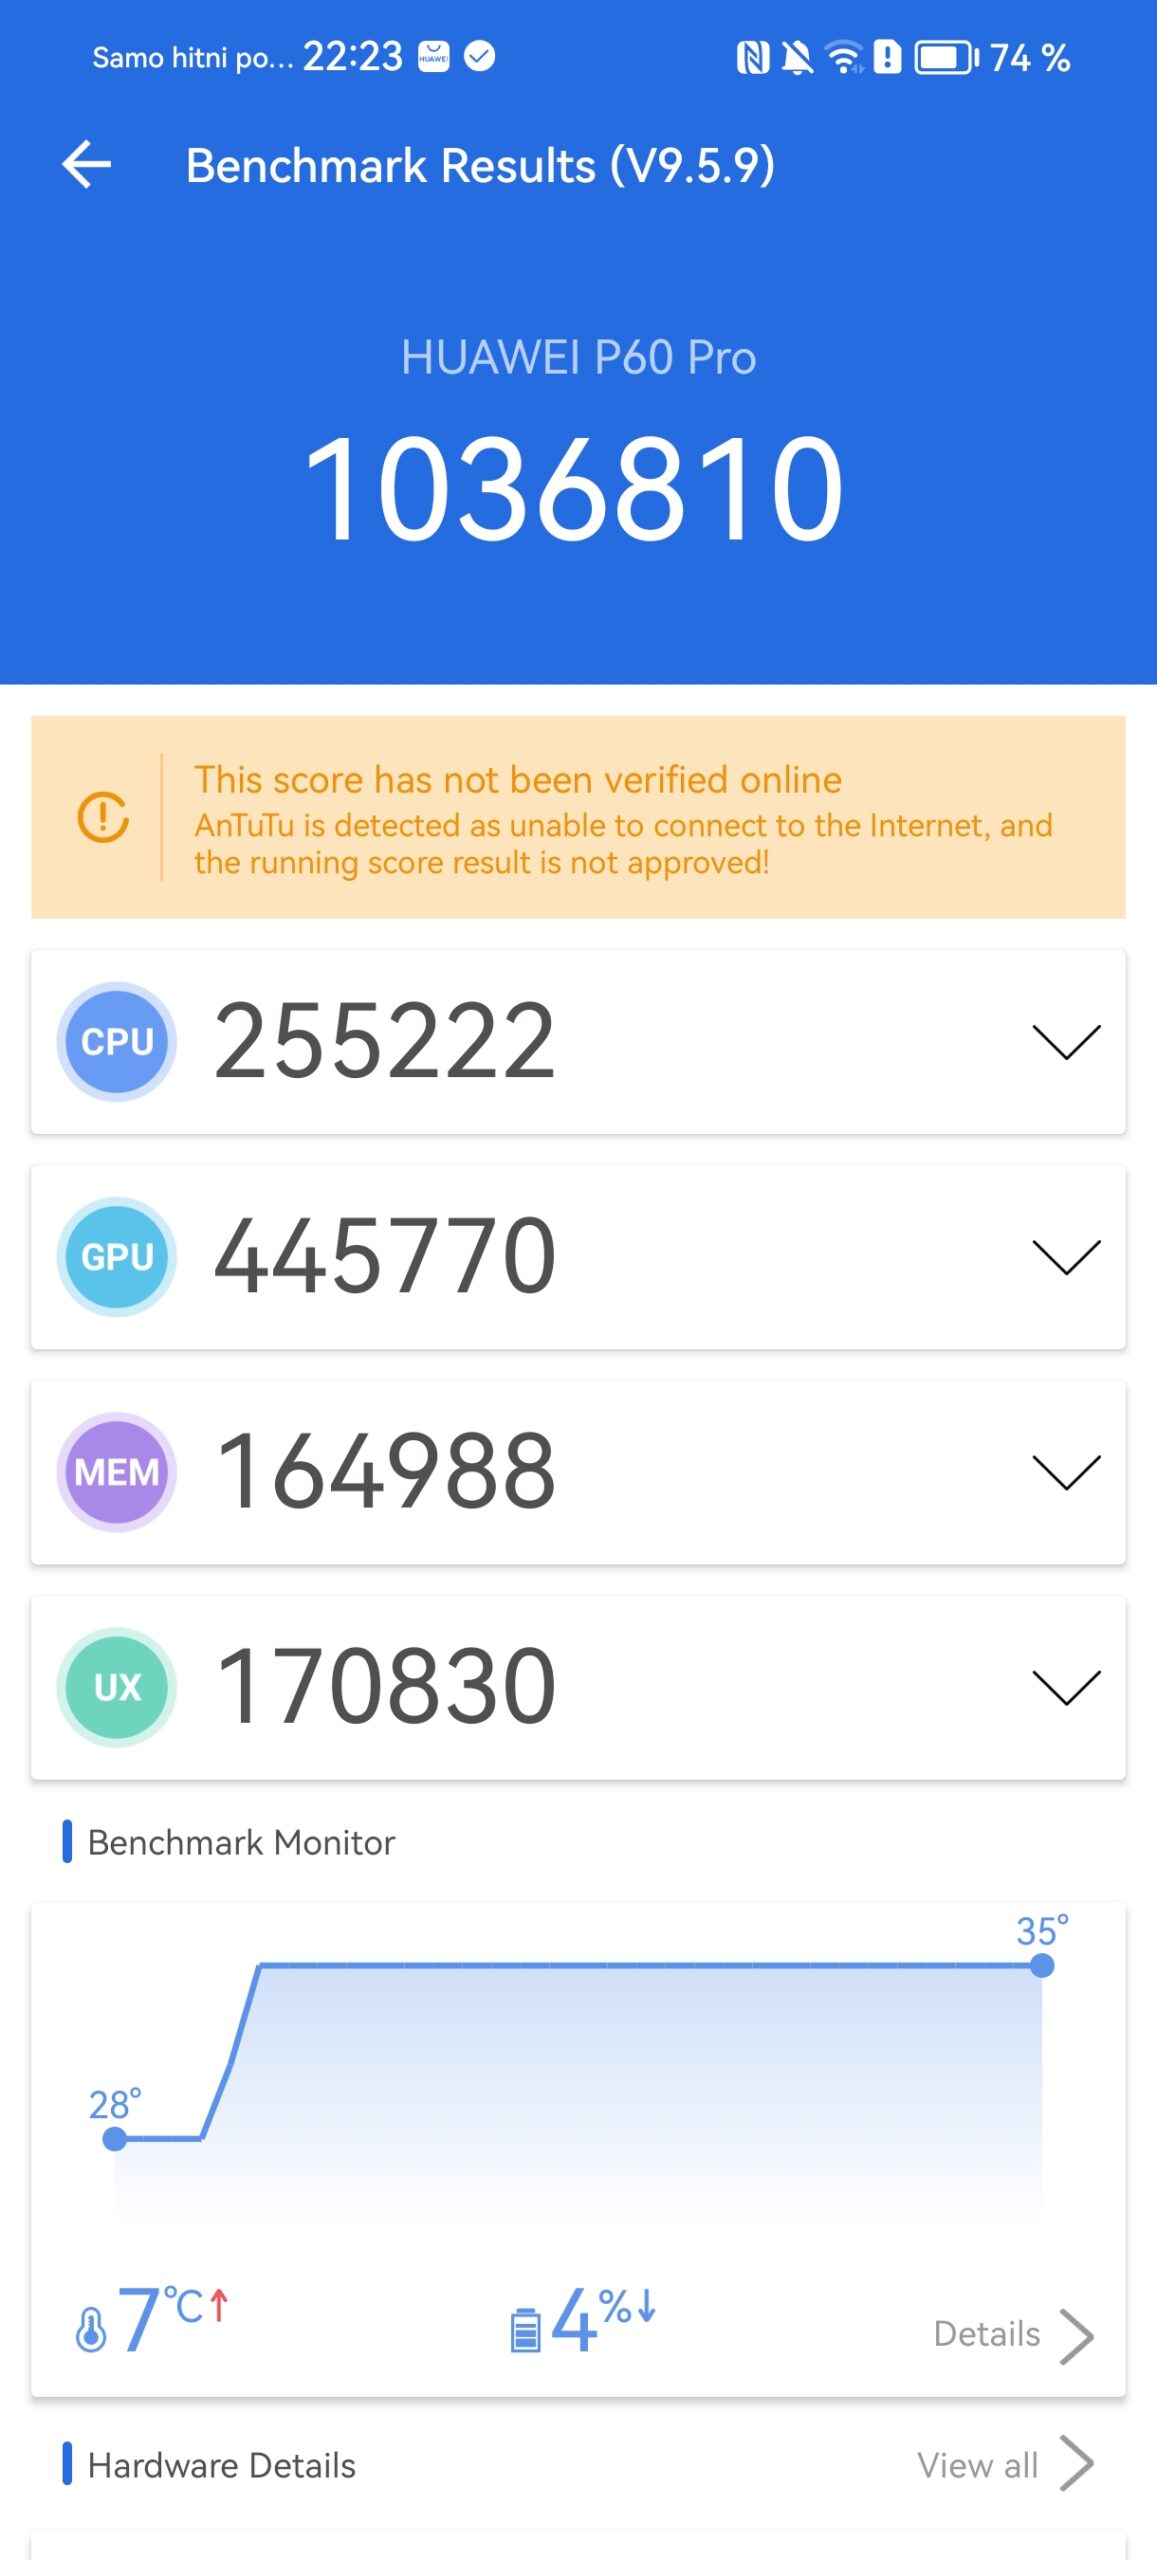Click the GPU score badge icon
Screen dimensions: 1157x2560
pos(117,1256)
